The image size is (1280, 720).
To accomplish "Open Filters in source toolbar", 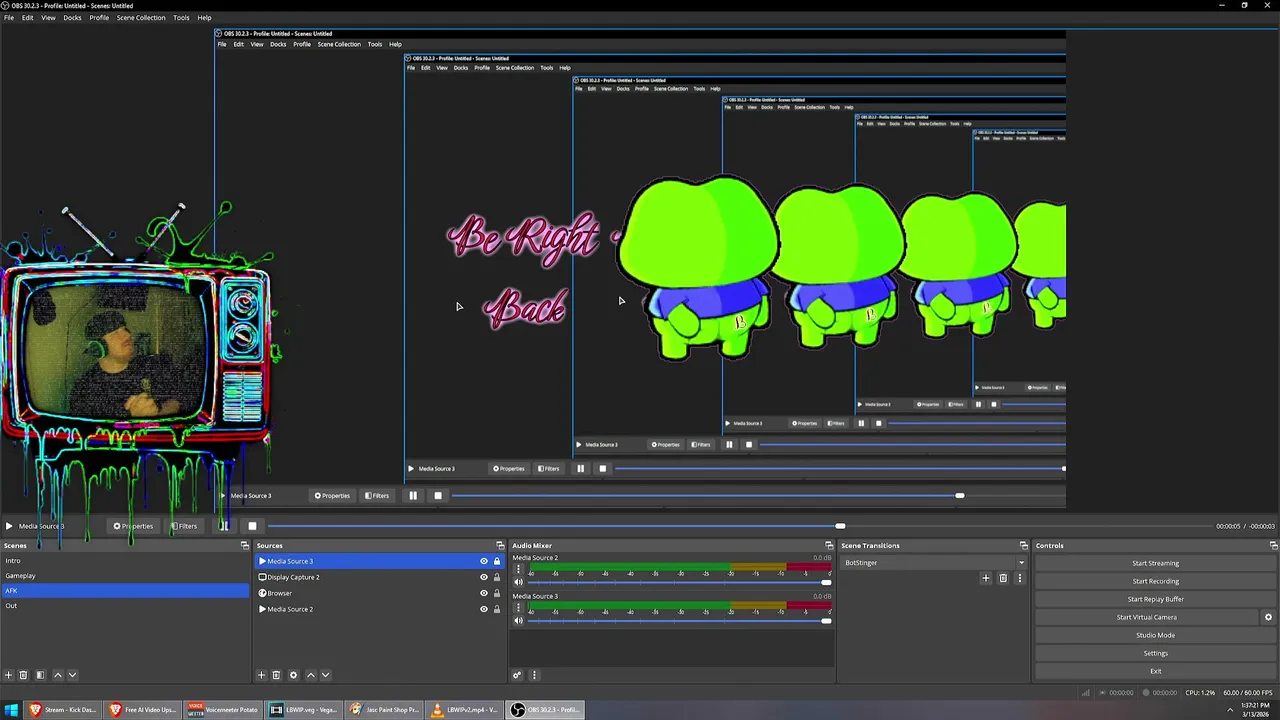I will pos(184,526).
